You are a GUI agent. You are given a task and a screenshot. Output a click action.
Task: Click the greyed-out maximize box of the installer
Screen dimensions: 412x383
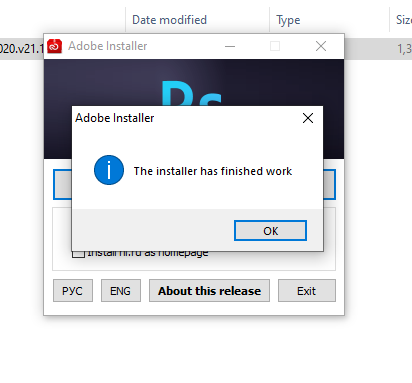275,46
